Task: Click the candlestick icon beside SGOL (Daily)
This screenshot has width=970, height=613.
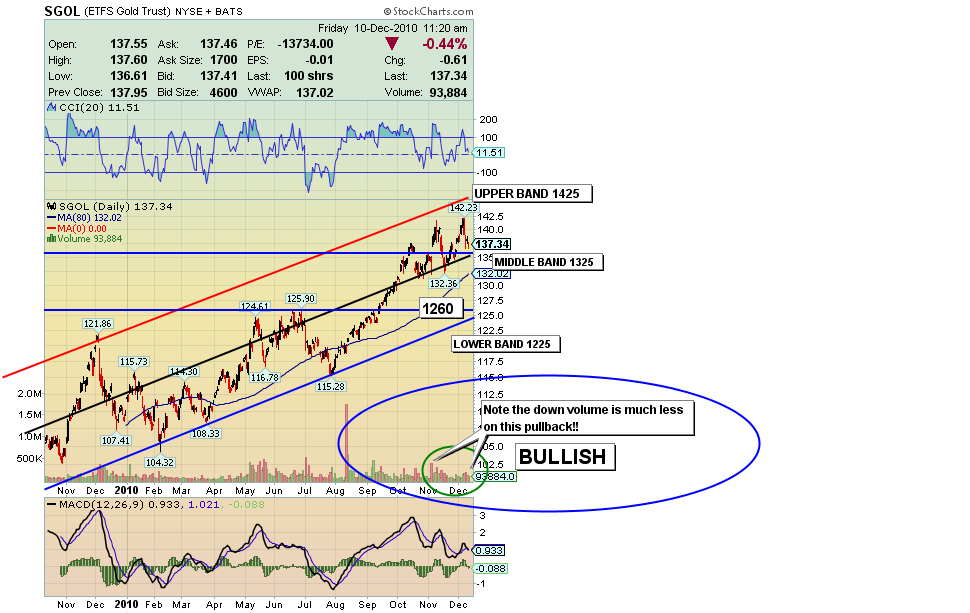Action: click(52, 207)
